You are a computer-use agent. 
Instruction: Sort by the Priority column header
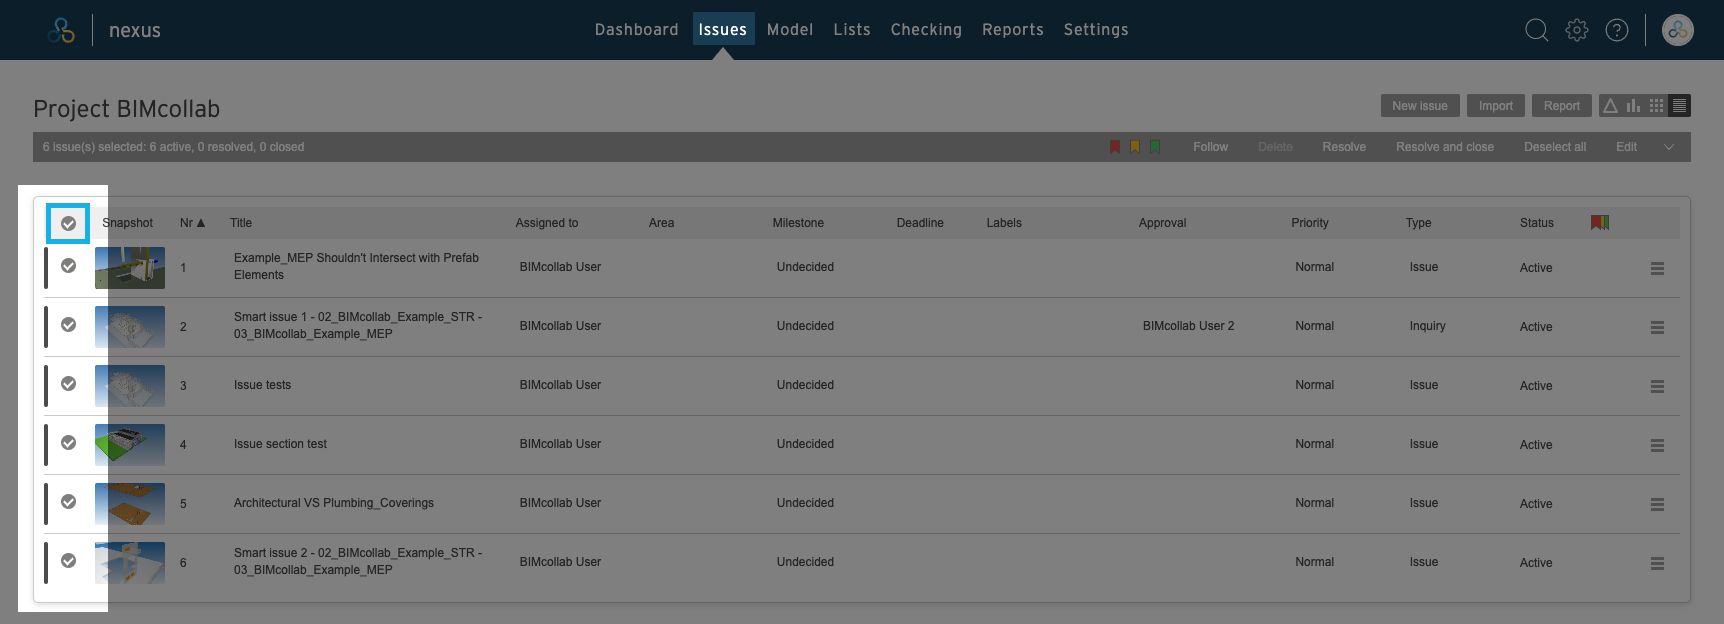pyautogui.click(x=1310, y=223)
